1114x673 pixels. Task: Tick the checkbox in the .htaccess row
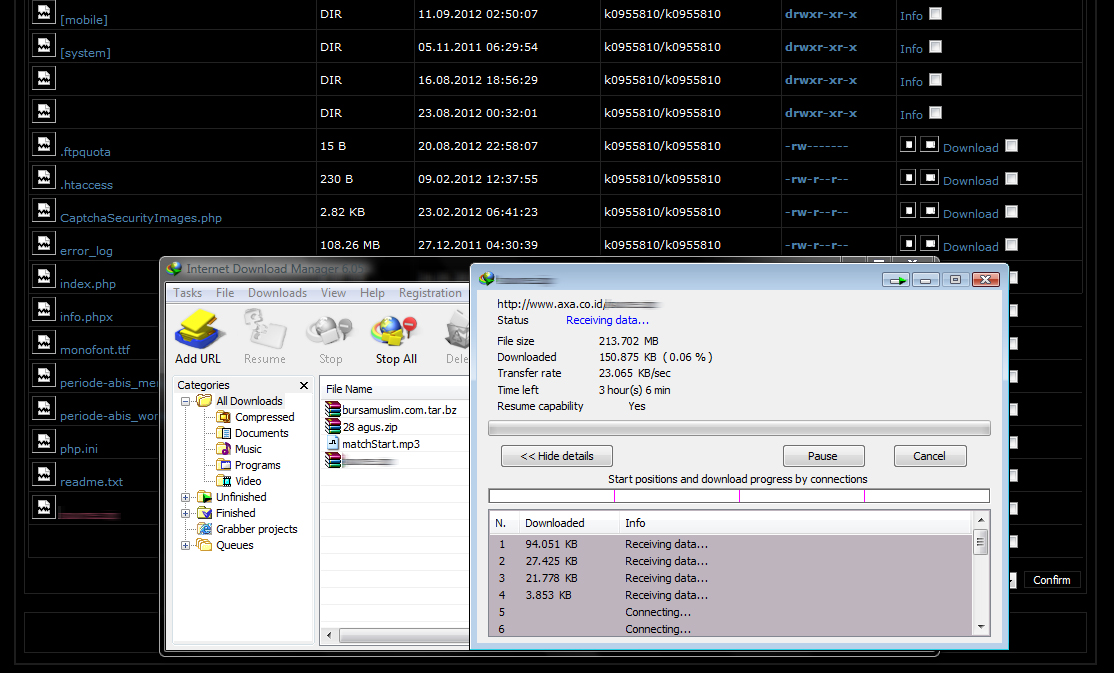[x=1012, y=178]
